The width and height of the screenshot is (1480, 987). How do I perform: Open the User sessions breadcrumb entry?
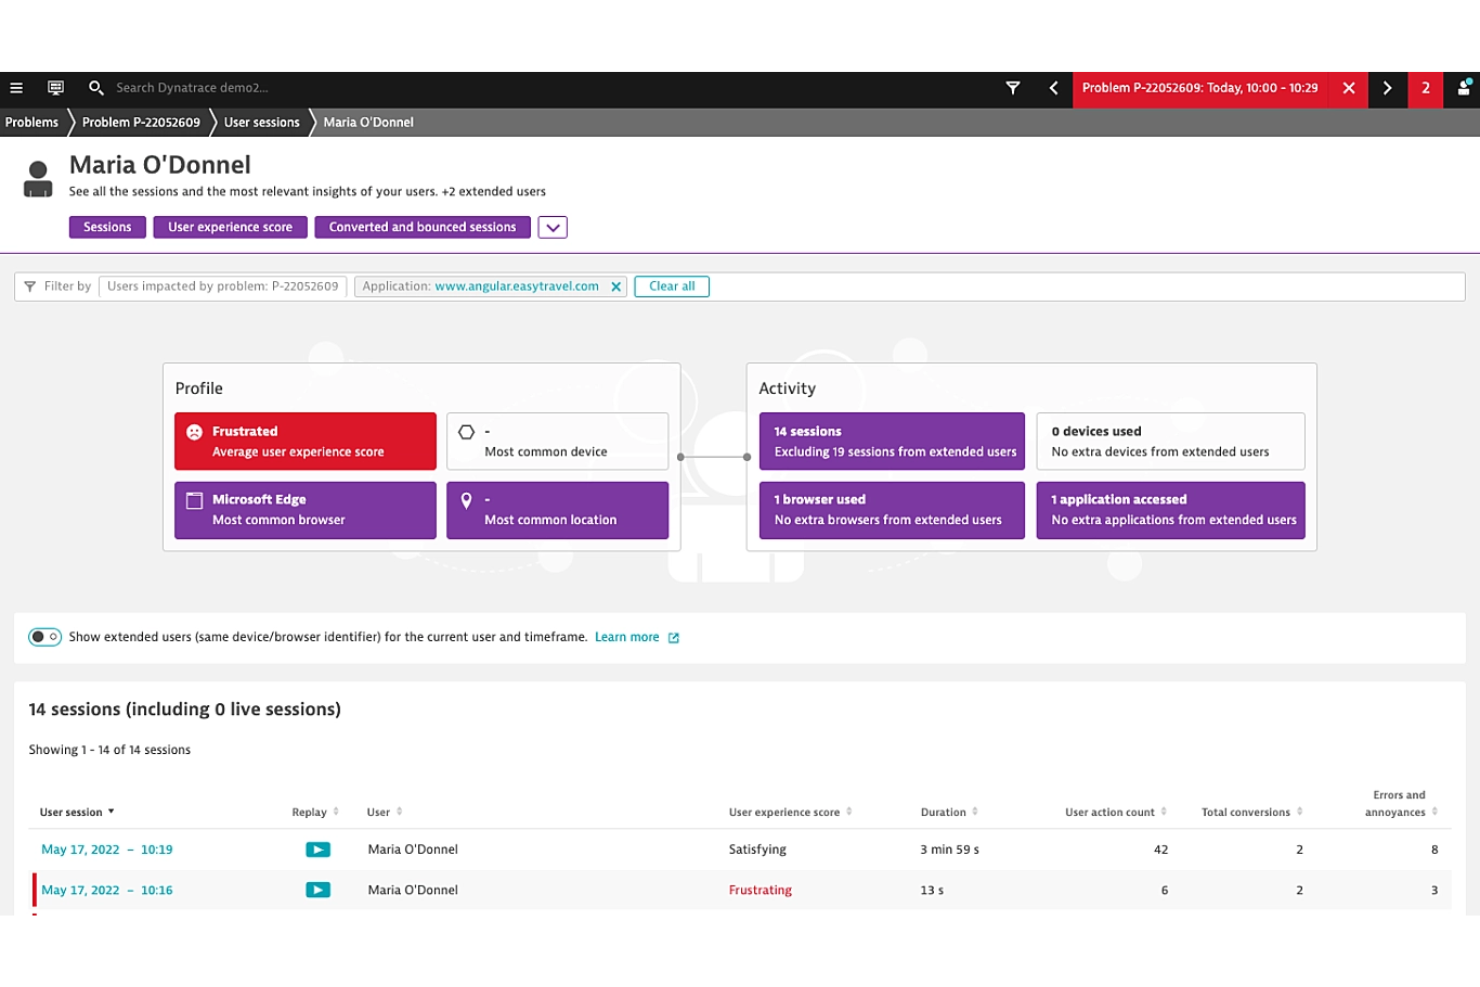pyautogui.click(x=261, y=122)
